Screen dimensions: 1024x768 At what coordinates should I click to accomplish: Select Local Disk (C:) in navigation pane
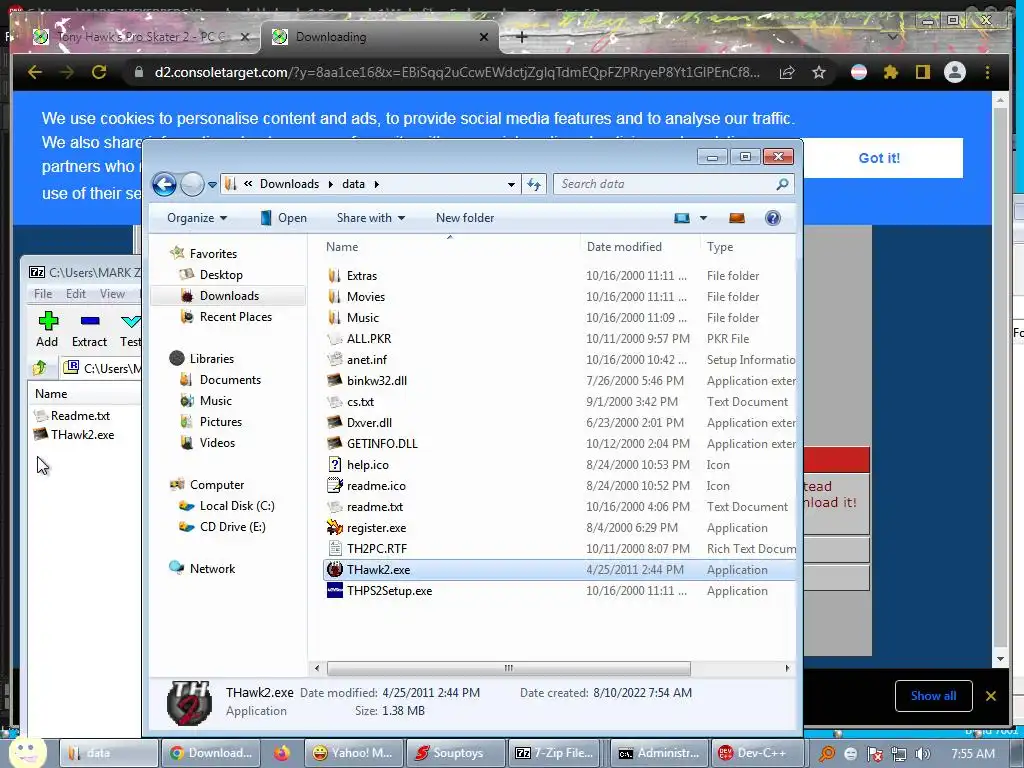click(236, 506)
